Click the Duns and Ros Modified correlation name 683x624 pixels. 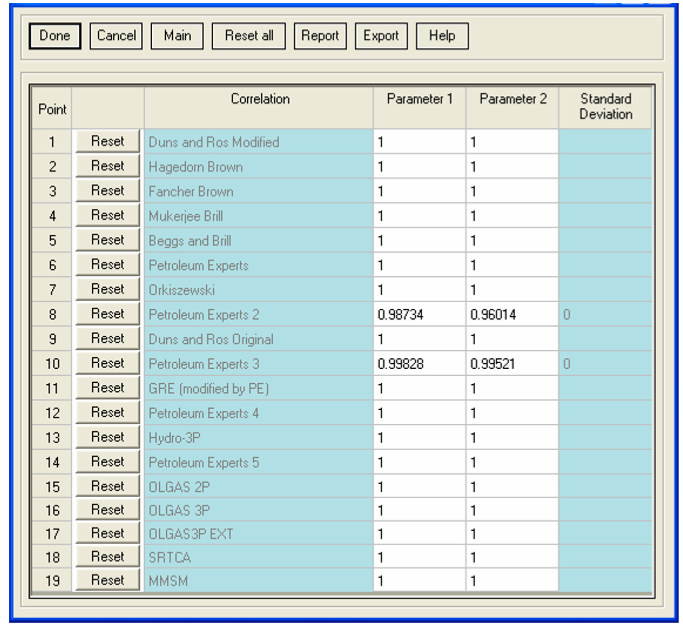click(x=214, y=142)
